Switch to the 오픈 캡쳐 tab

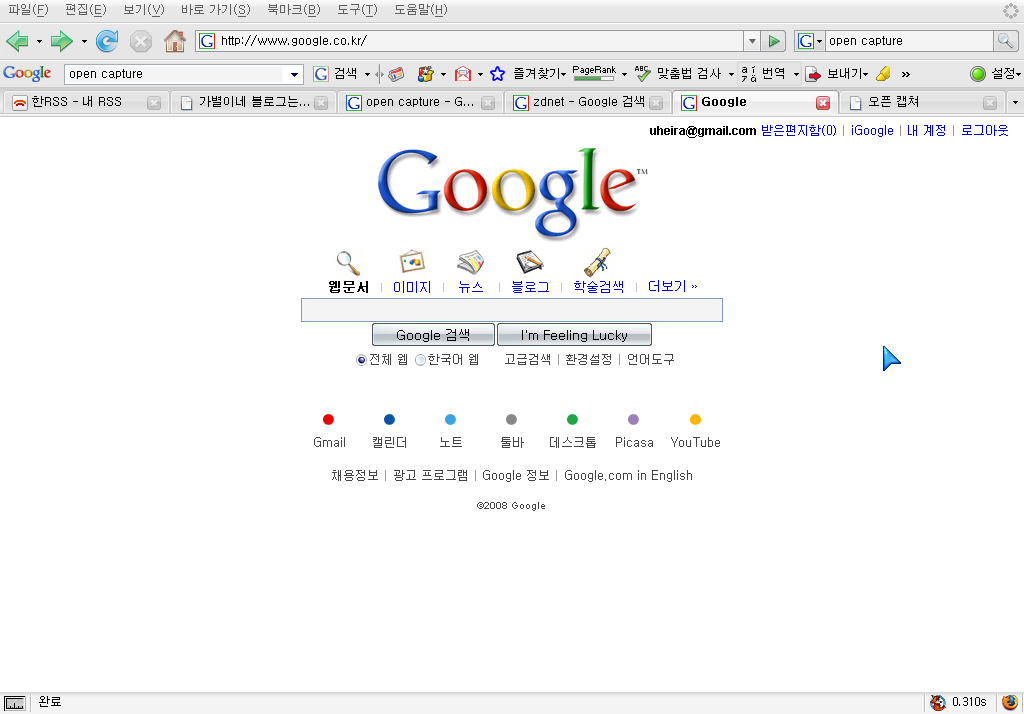tap(922, 103)
